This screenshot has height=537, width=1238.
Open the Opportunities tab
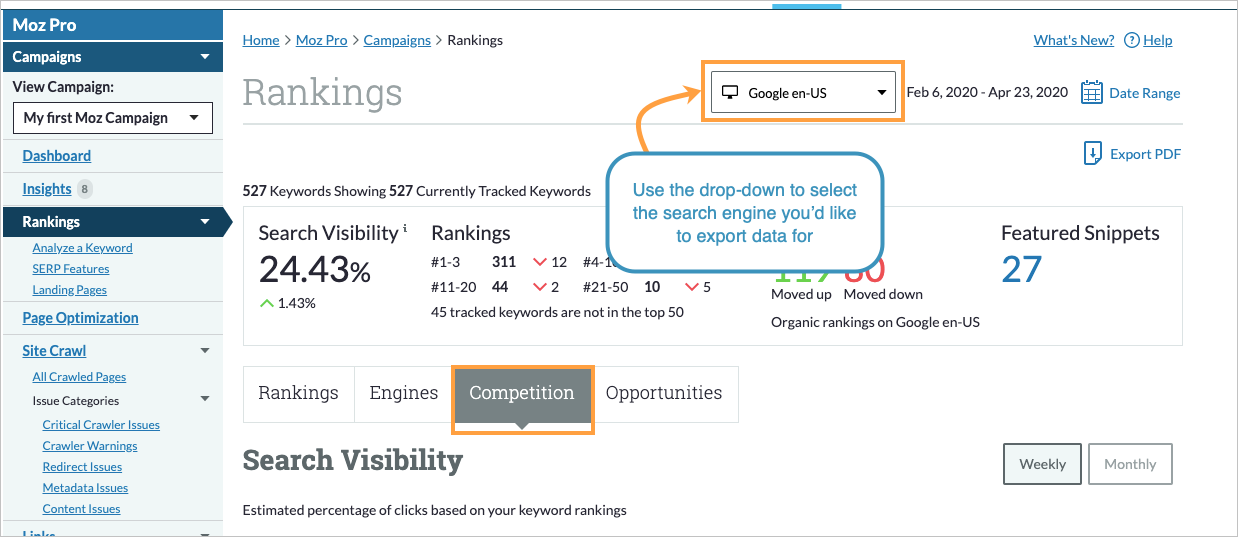[664, 393]
